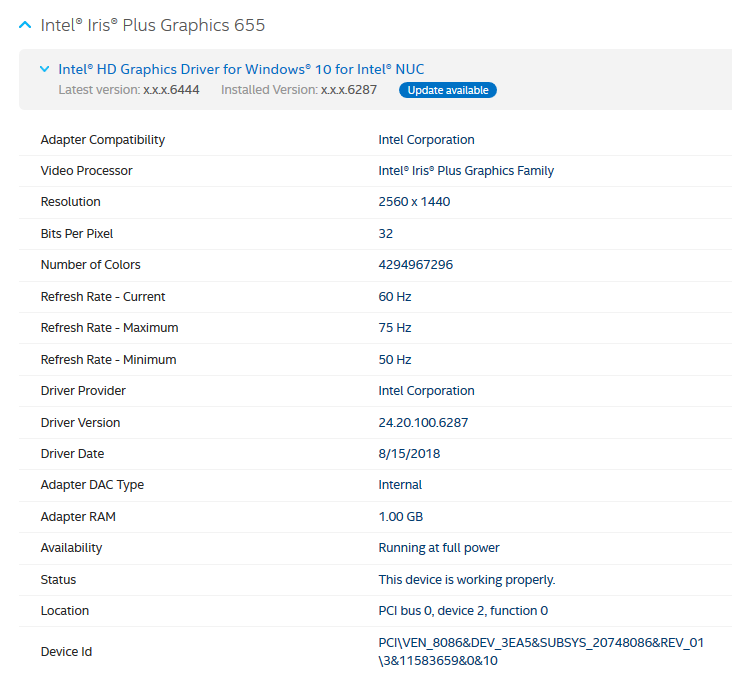Select Intel Iris Plus Graphics Family value
The width and height of the screenshot is (732, 676).
[x=466, y=171]
